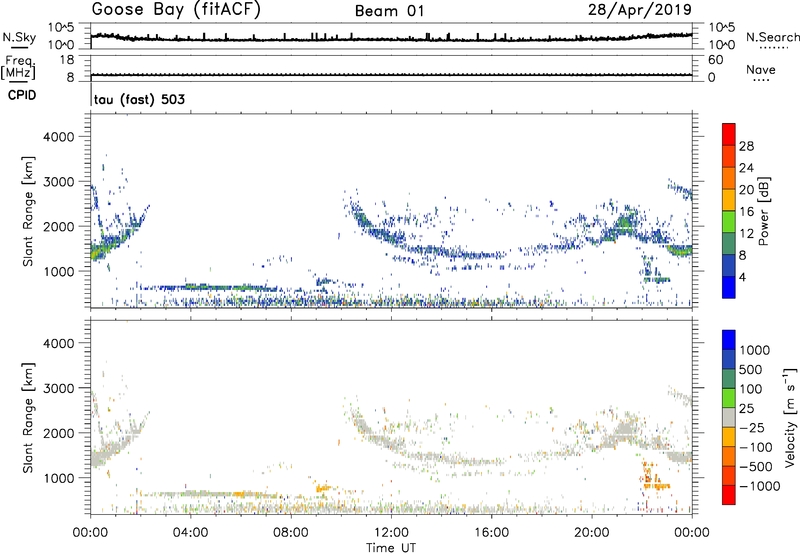Click the '24' label on the power colorbar

click(x=746, y=168)
